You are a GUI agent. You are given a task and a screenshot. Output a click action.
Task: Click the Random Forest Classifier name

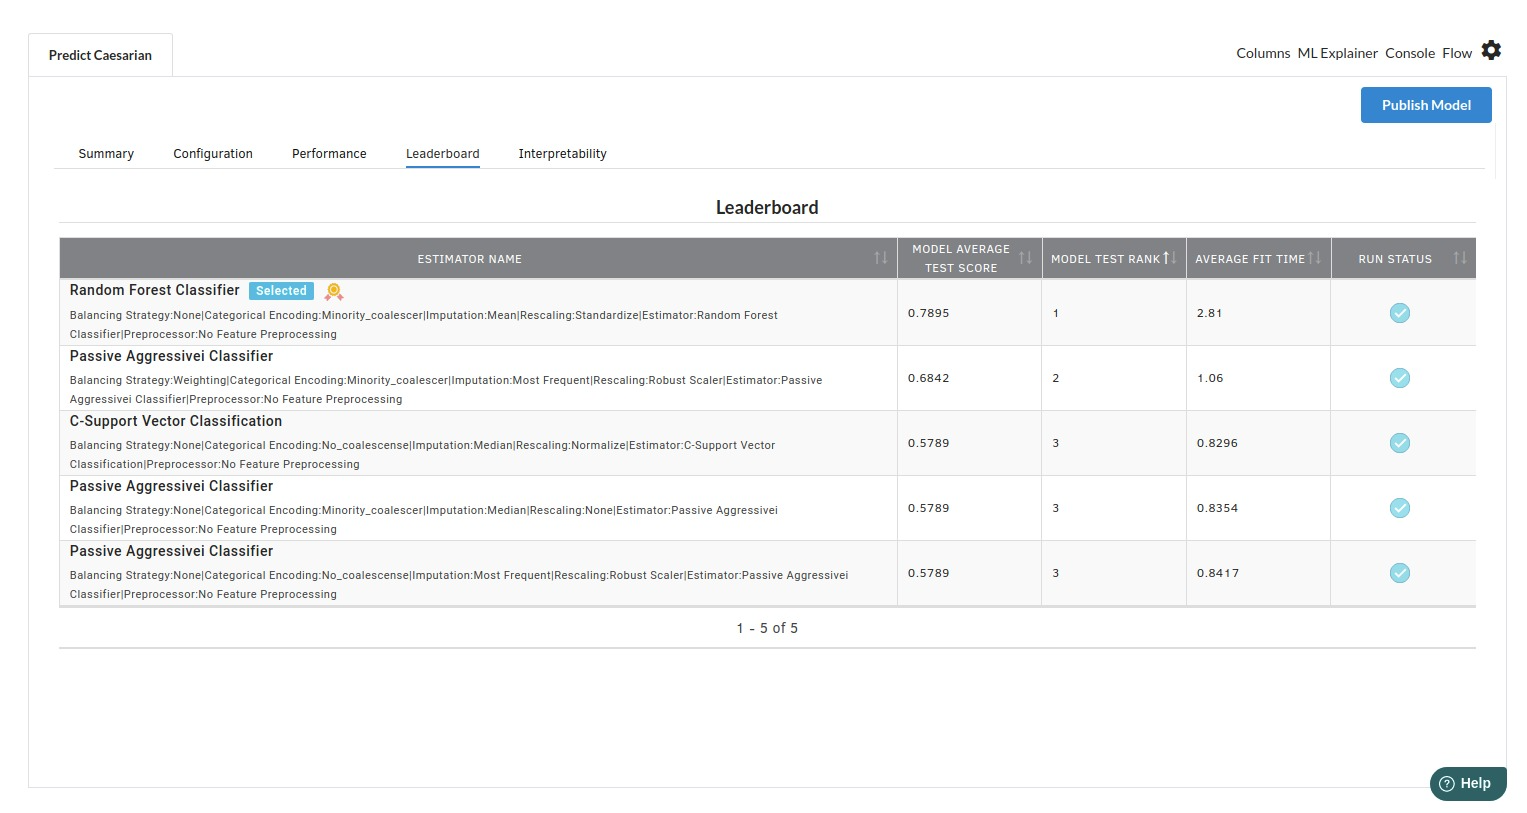click(155, 290)
